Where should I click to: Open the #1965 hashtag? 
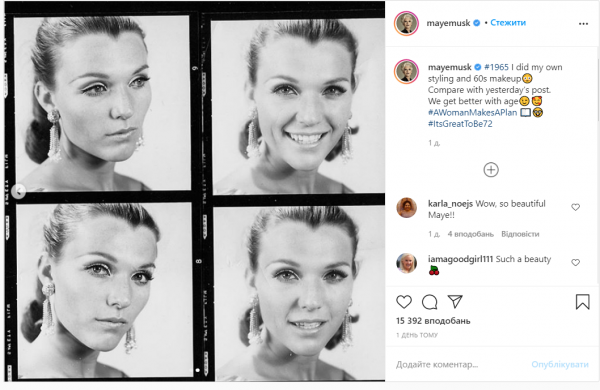496,67
